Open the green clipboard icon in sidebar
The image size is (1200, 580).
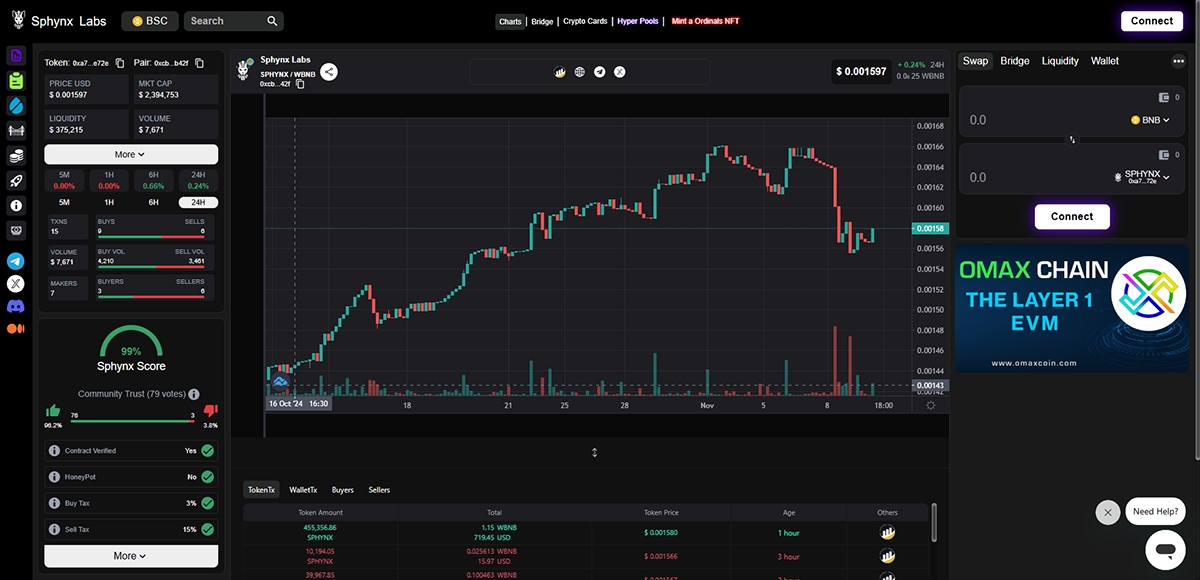[16, 80]
